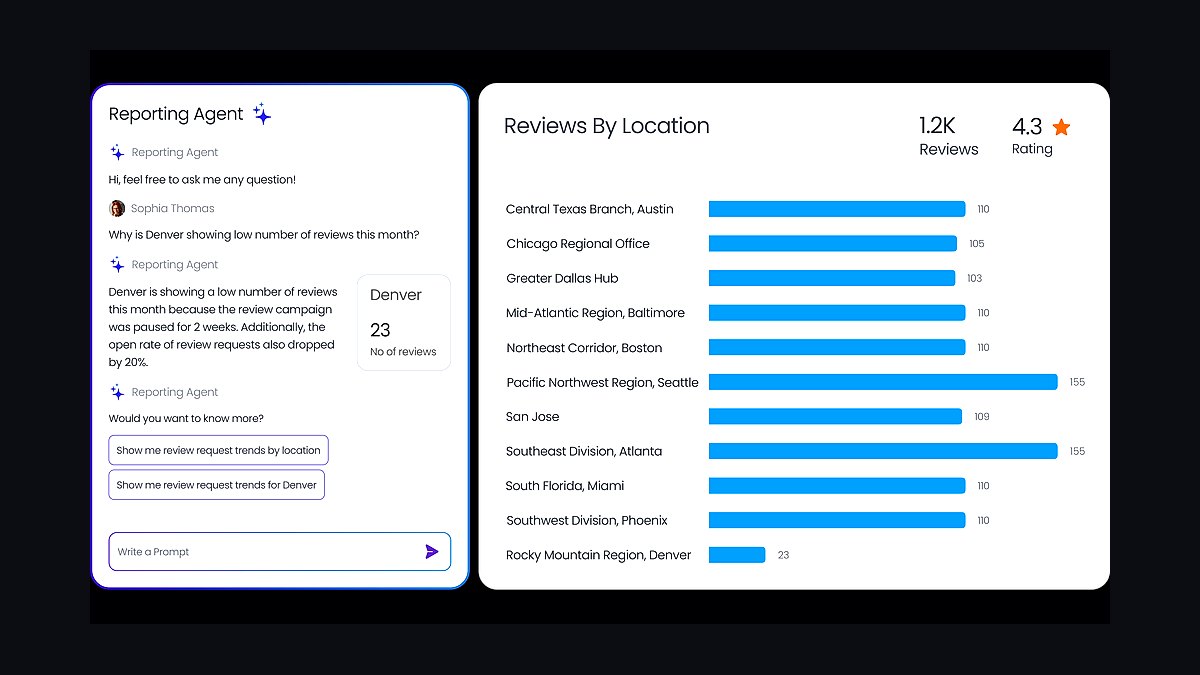Click the message 'Why is Denver showing low number of reviews'

click(x=264, y=235)
